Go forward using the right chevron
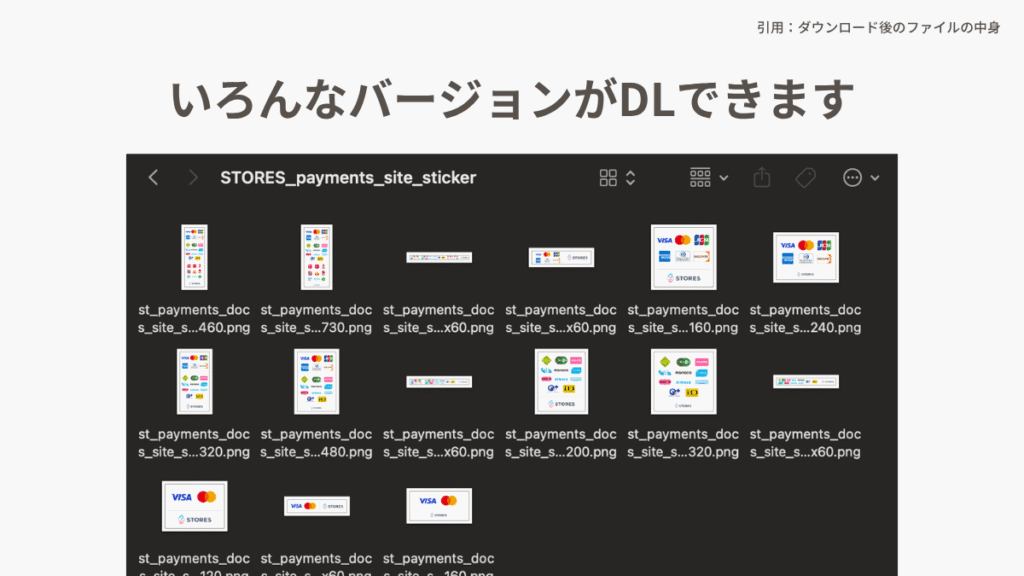 (193, 178)
